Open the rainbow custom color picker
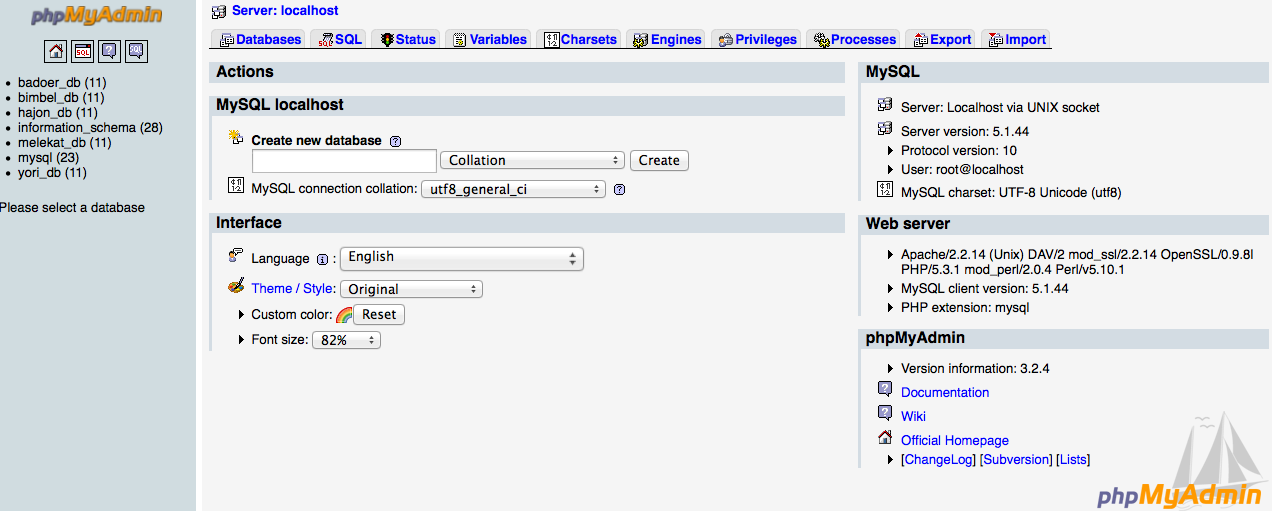1272x511 pixels. [344, 315]
